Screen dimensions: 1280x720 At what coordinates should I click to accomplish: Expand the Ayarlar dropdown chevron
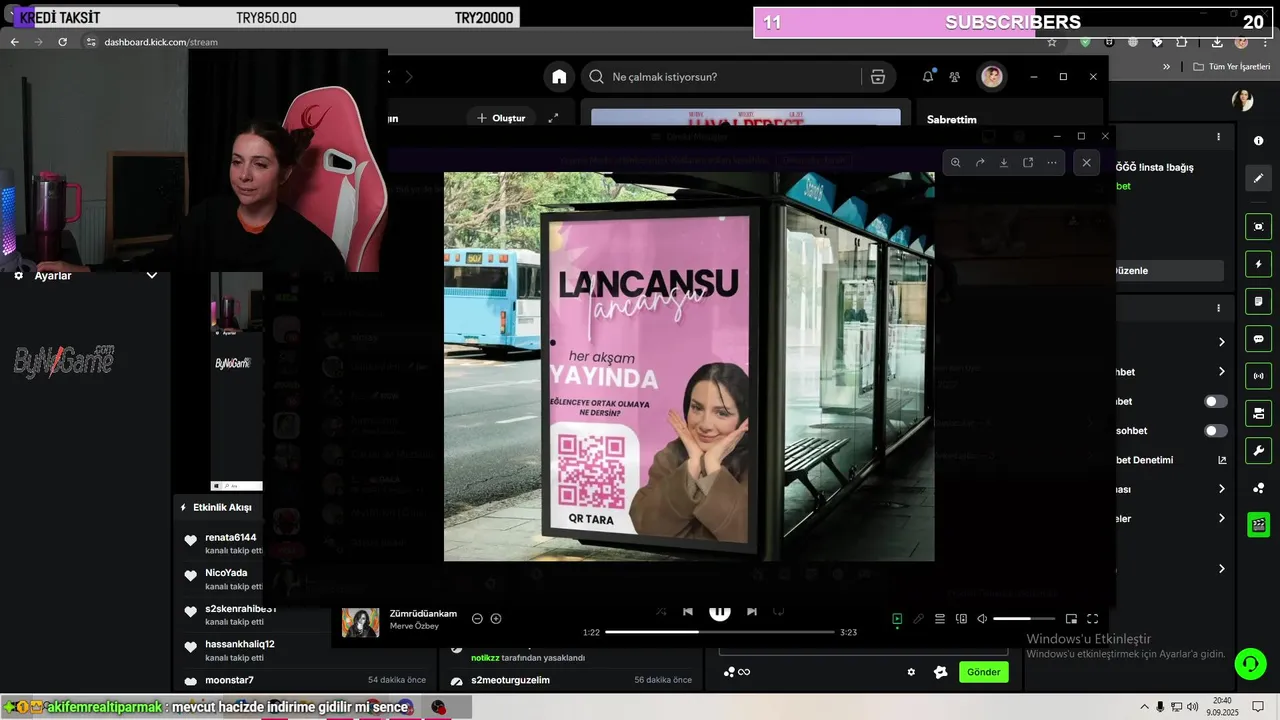pyautogui.click(x=152, y=275)
